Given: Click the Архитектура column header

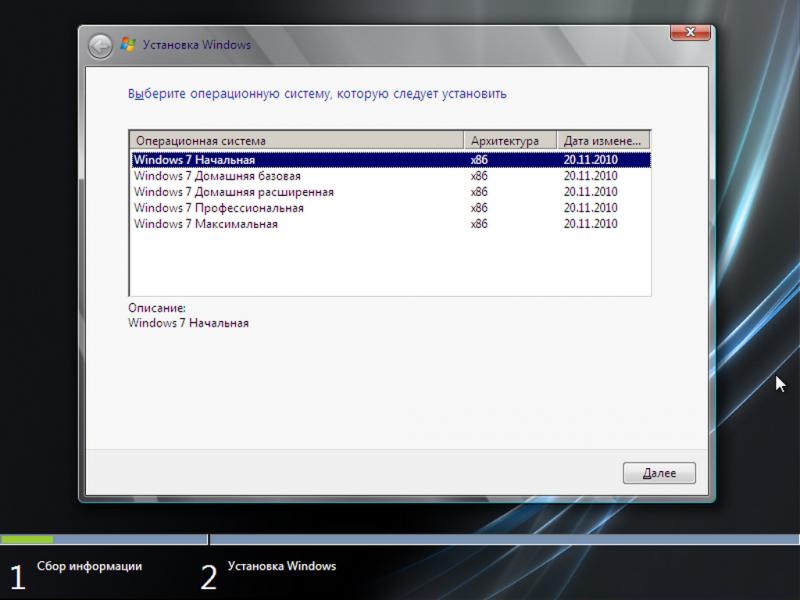Looking at the screenshot, I should tap(509, 141).
